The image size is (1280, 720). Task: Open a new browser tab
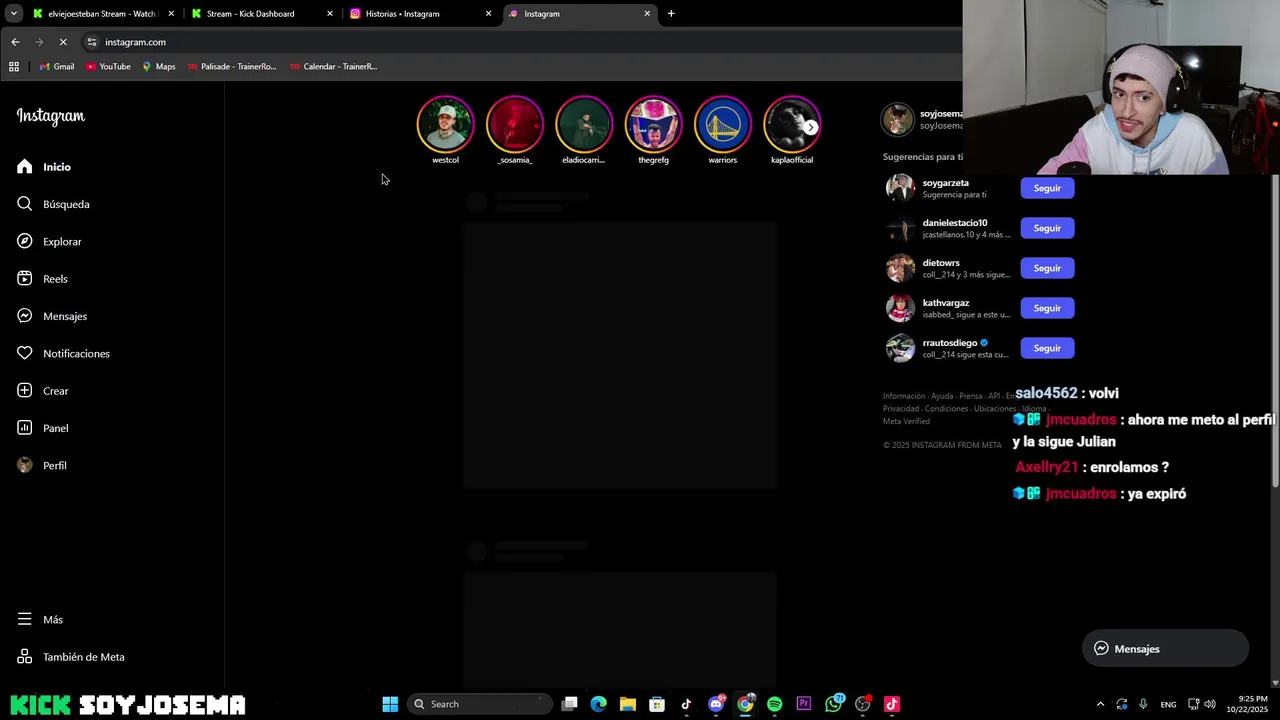671,14
